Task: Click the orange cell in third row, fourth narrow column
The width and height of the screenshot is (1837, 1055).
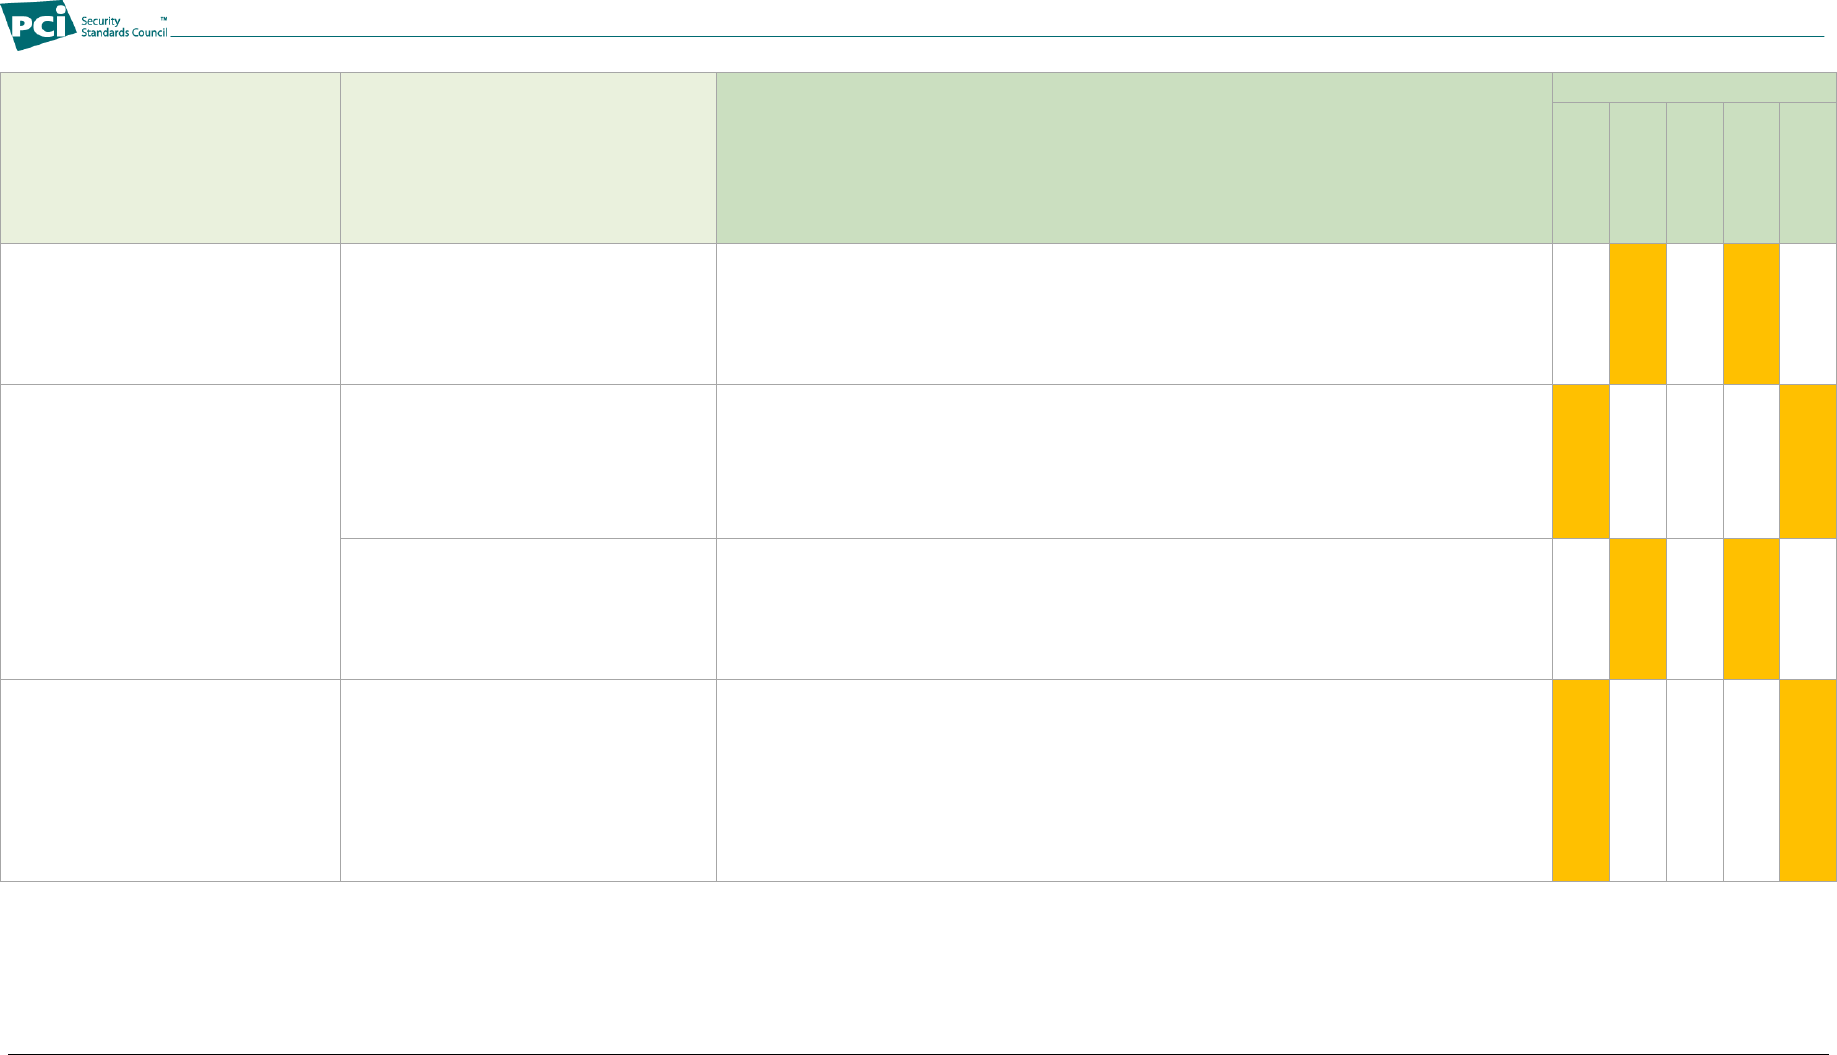Action: pyautogui.click(x=1751, y=609)
